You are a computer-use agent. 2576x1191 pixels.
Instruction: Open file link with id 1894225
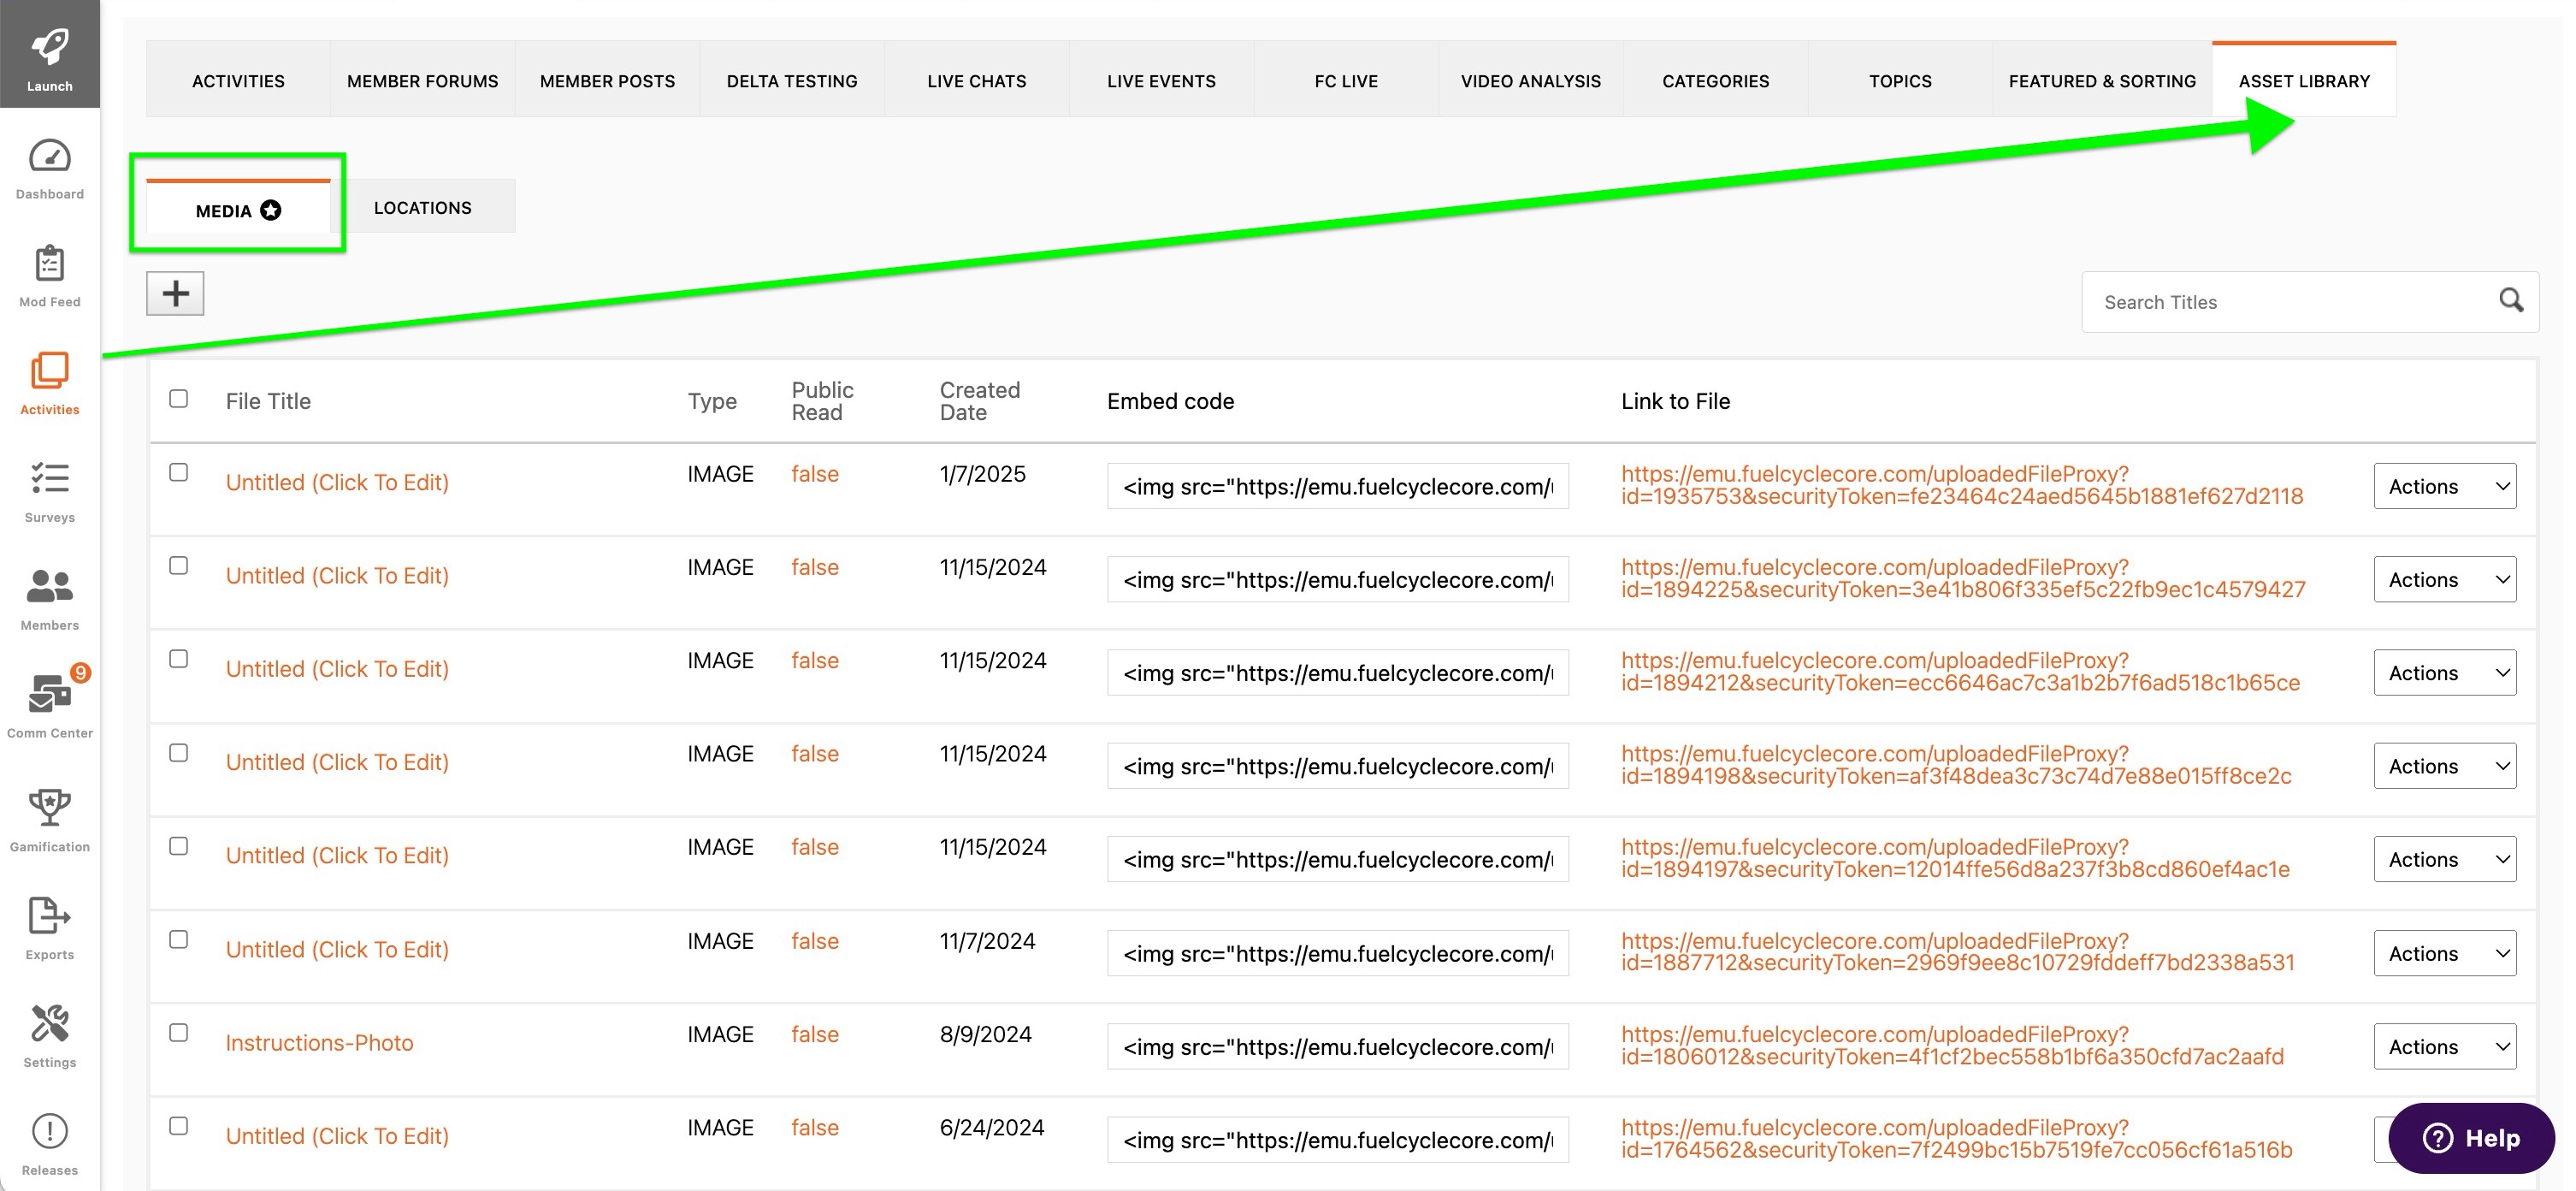point(1963,578)
